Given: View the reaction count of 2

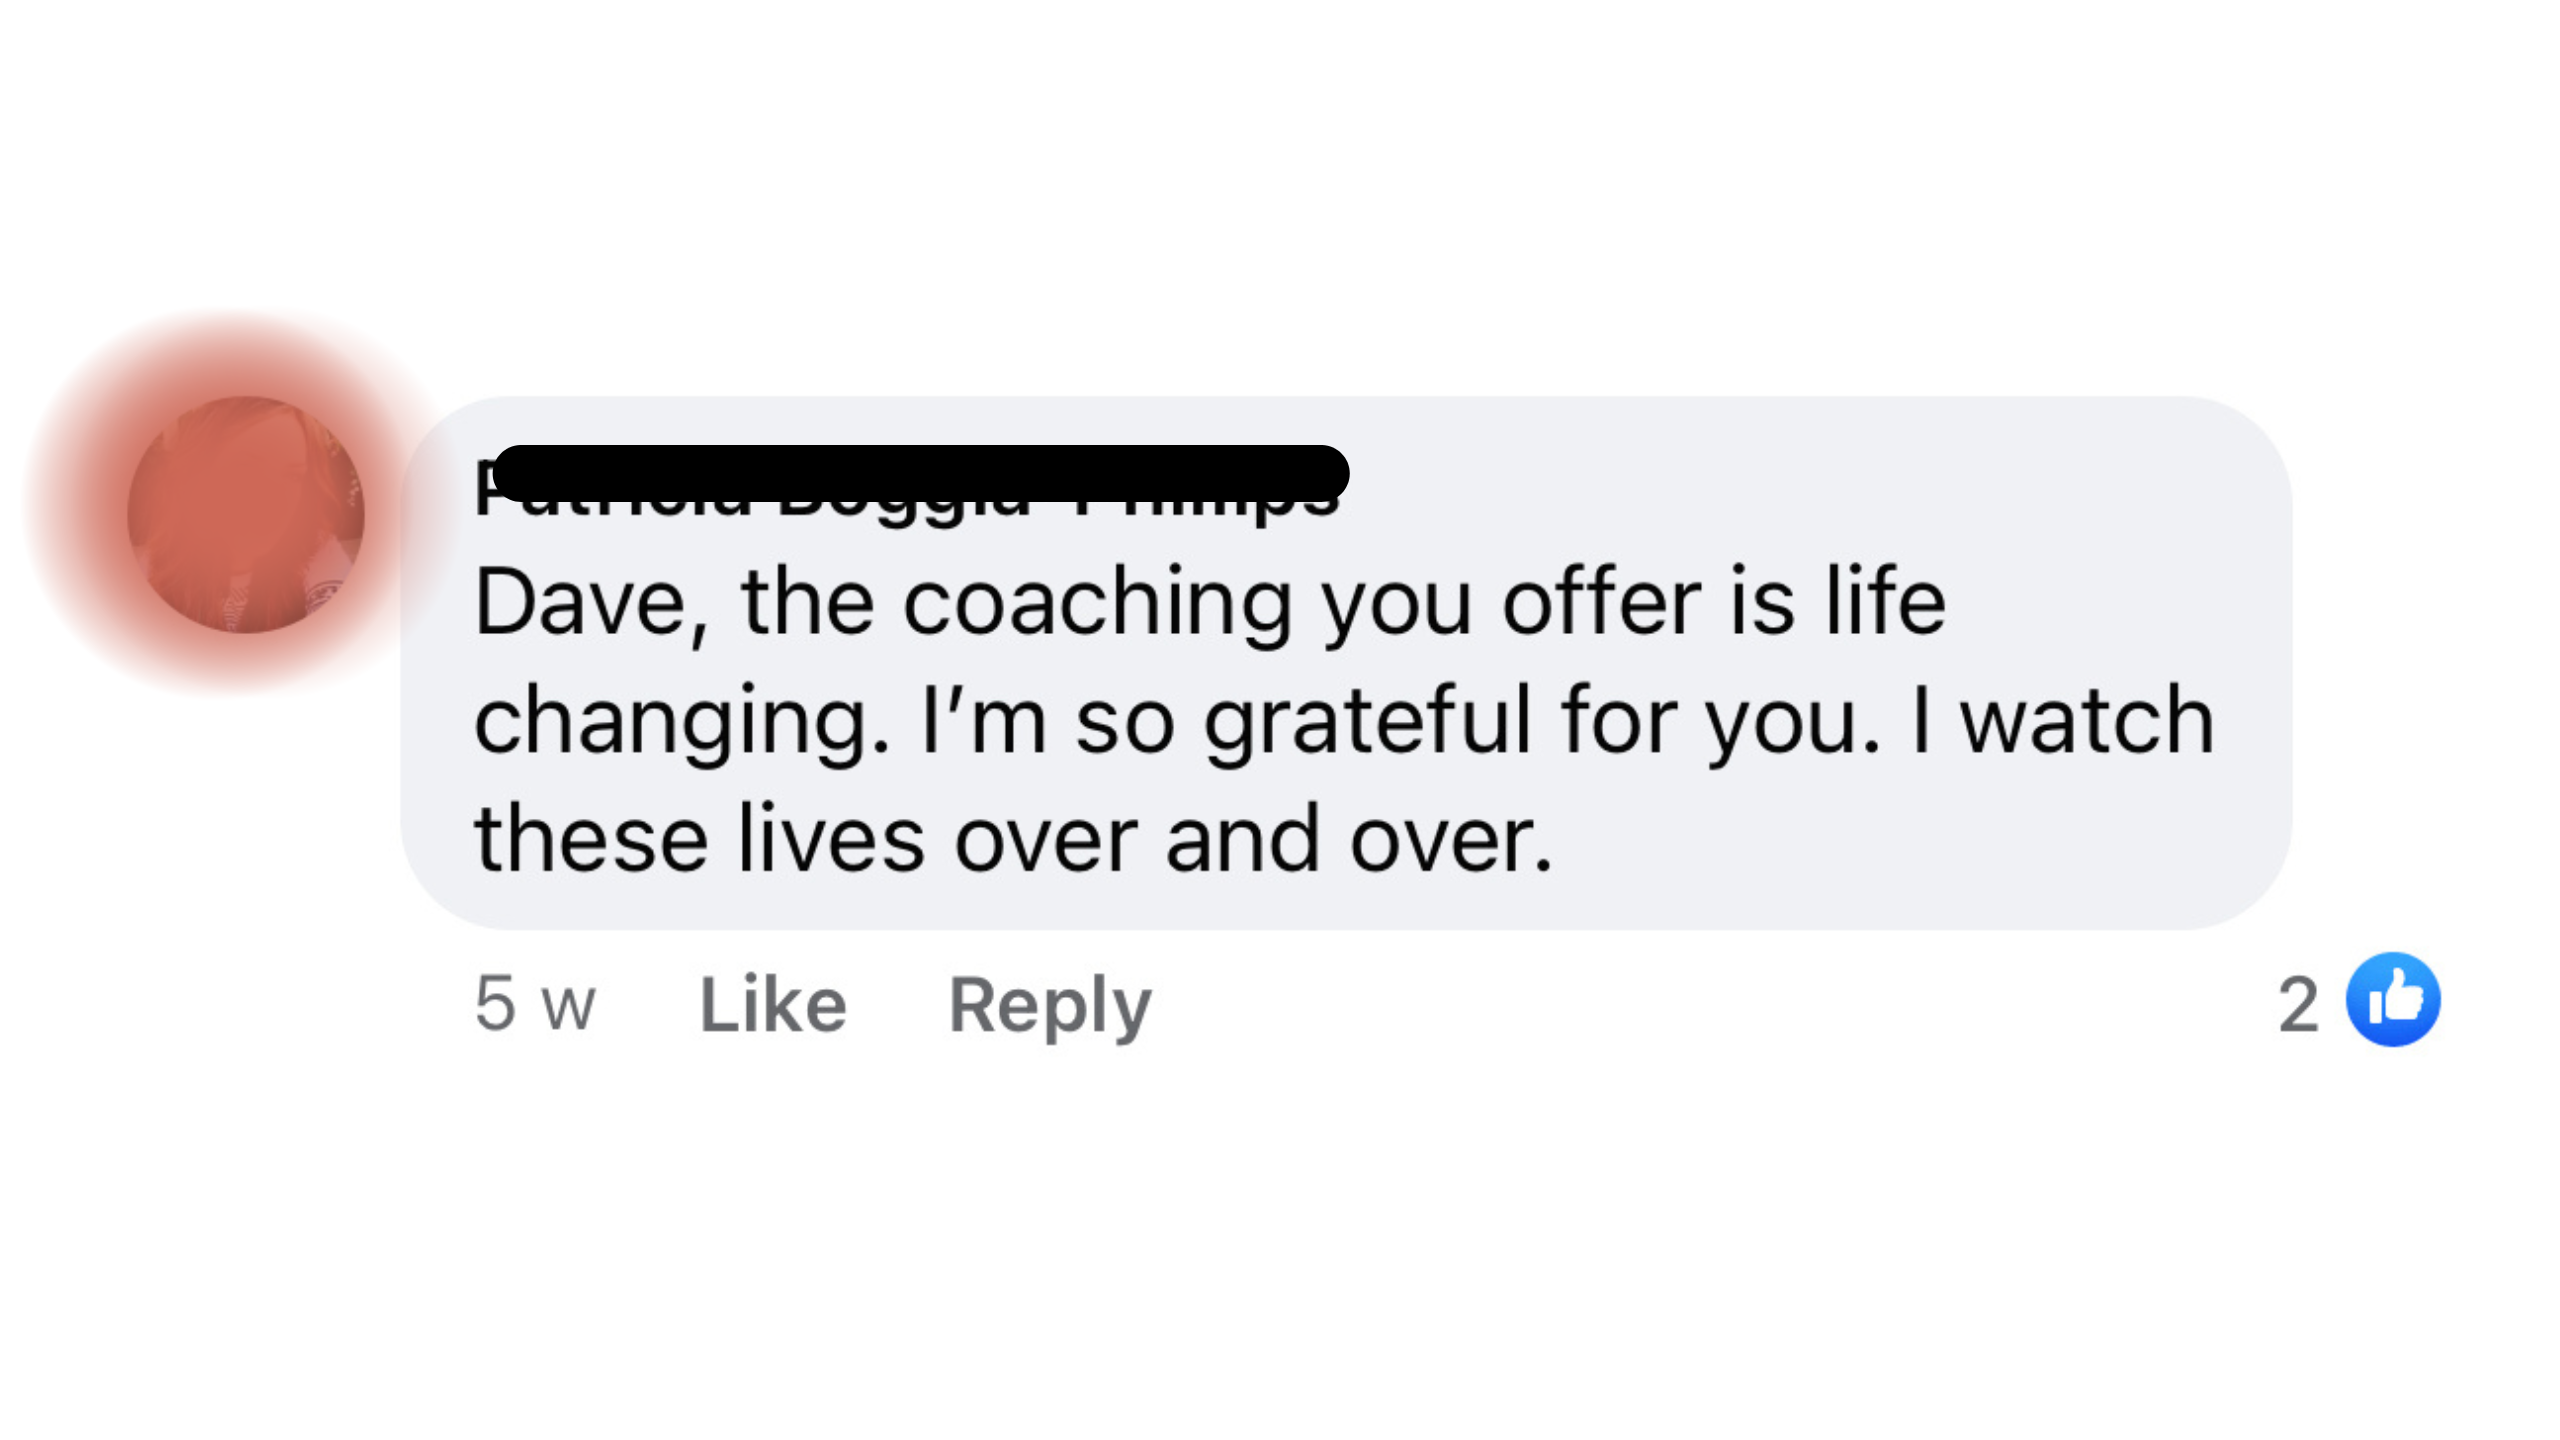Looking at the screenshot, I should [2298, 1004].
